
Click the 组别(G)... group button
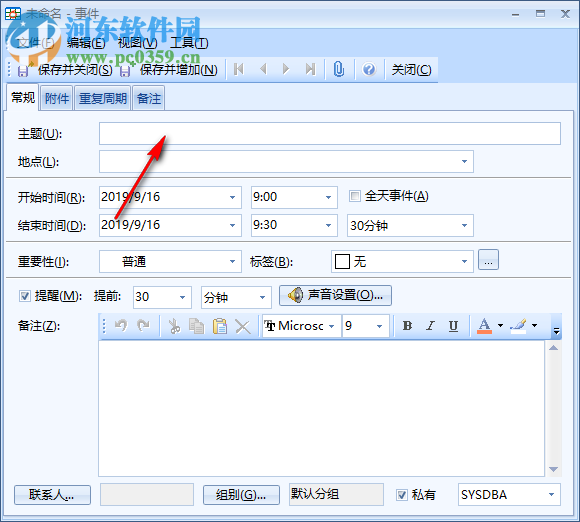click(241, 495)
